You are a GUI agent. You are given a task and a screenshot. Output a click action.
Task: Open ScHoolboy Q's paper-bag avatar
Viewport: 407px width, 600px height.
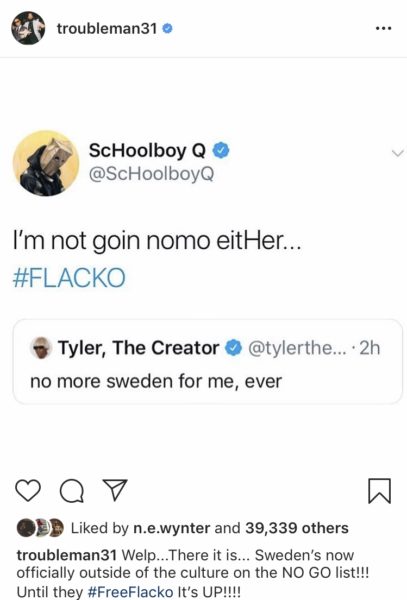point(46,163)
